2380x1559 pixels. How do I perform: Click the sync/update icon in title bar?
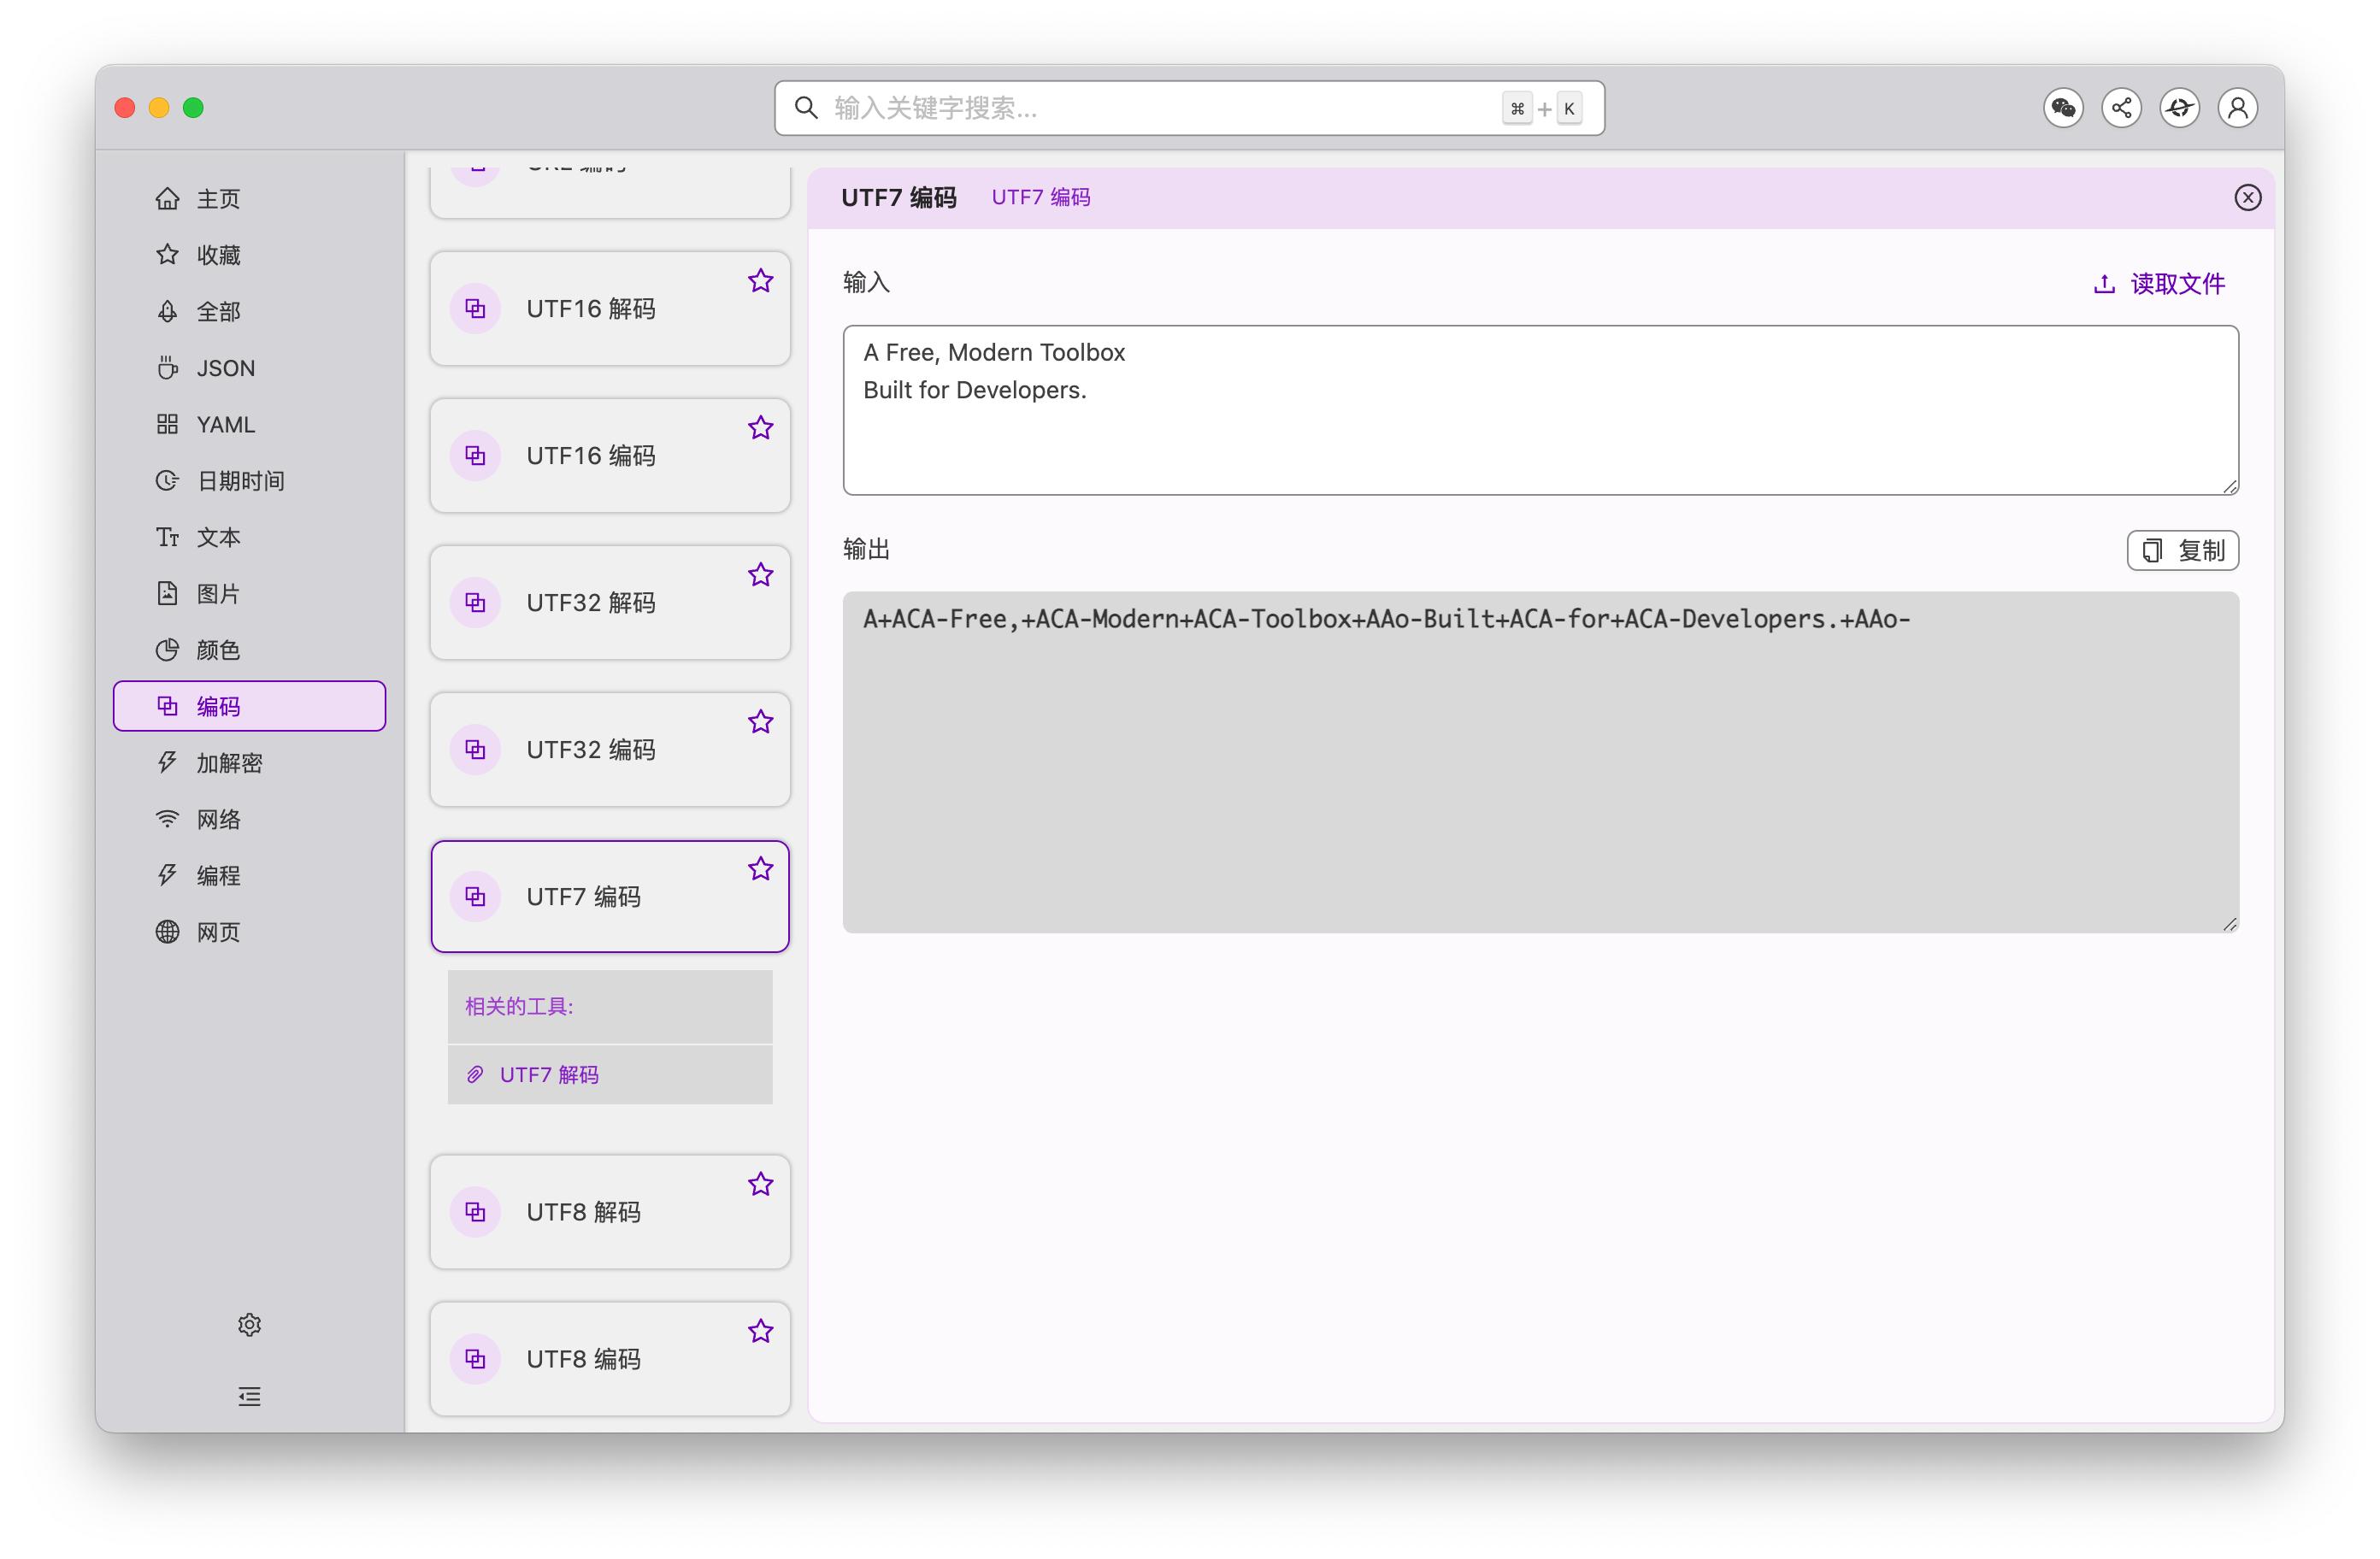click(2179, 108)
